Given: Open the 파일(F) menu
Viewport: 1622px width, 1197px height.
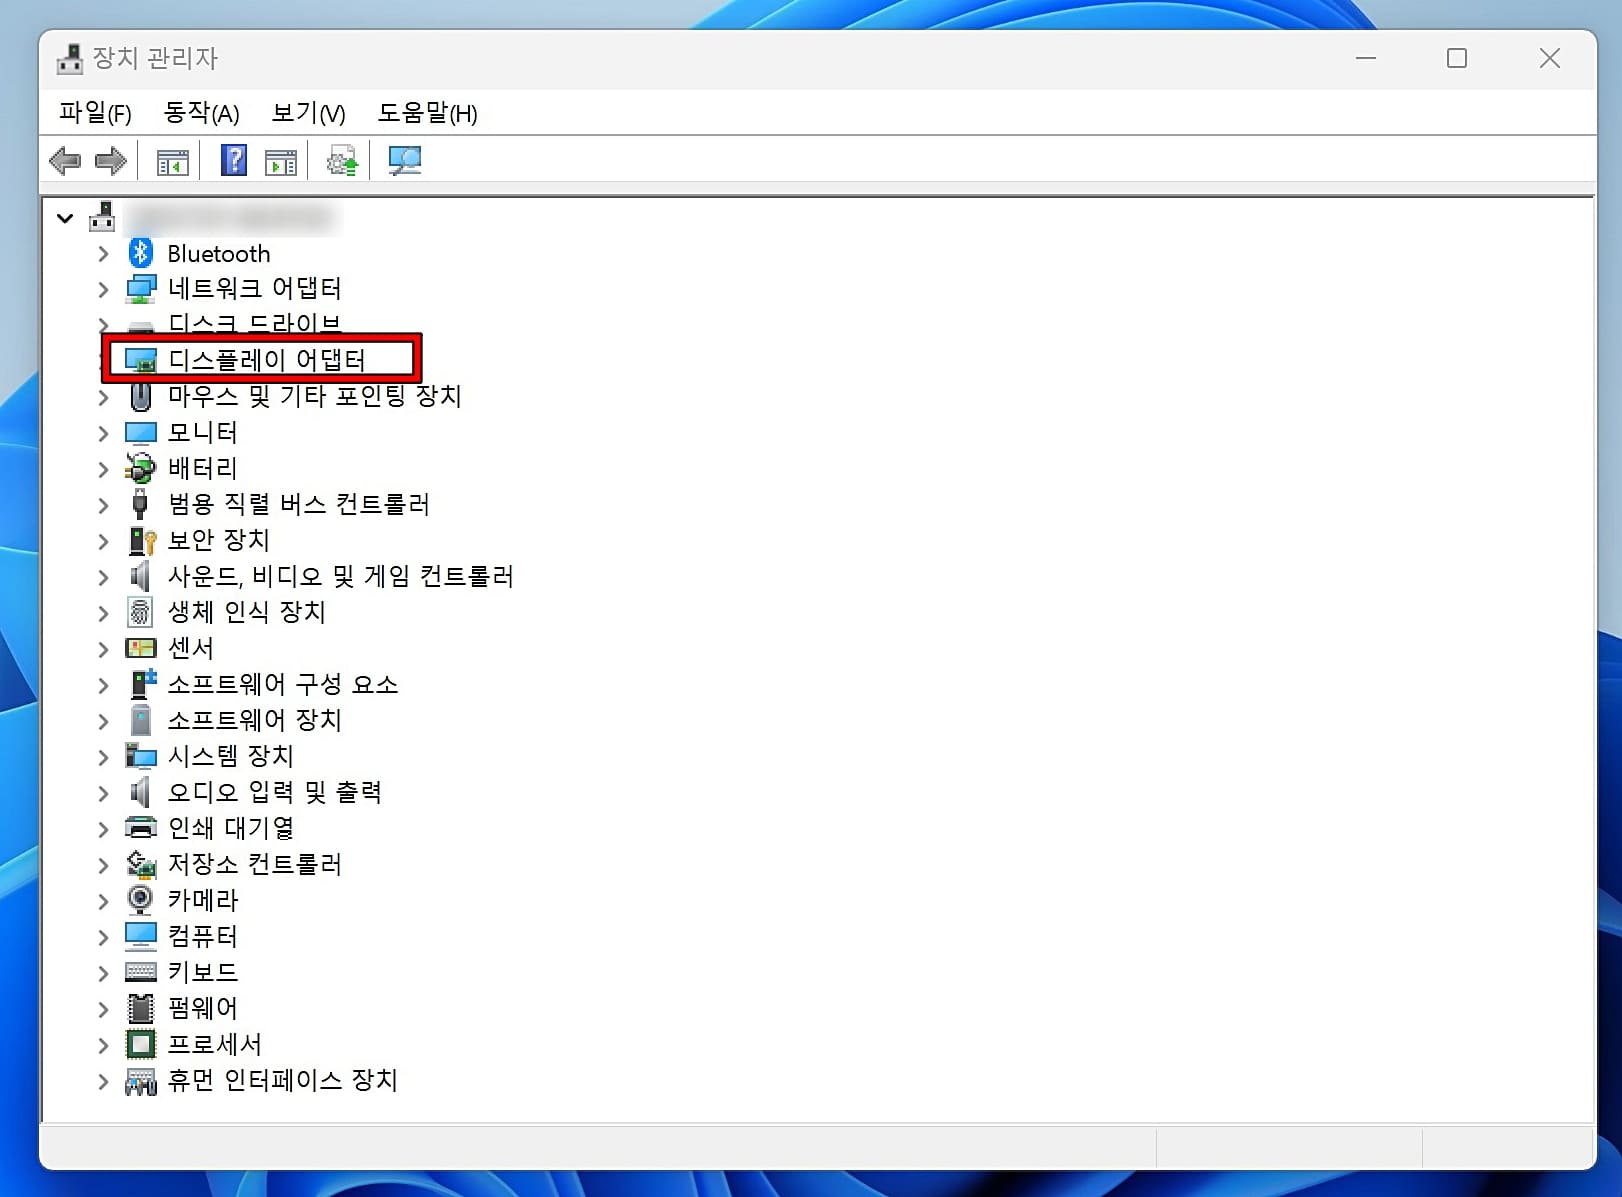Looking at the screenshot, I should point(95,113).
